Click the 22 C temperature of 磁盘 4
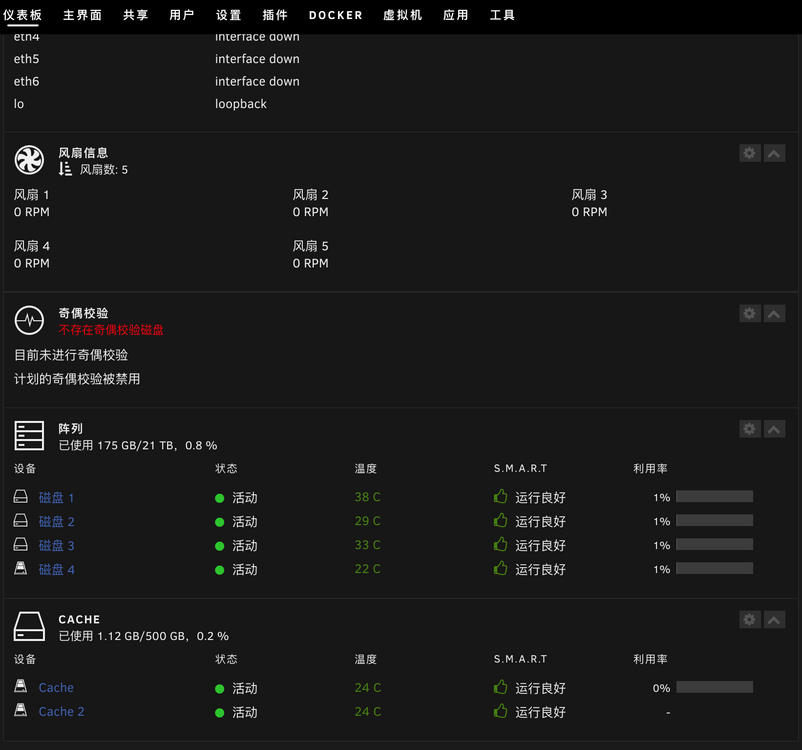 367,569
